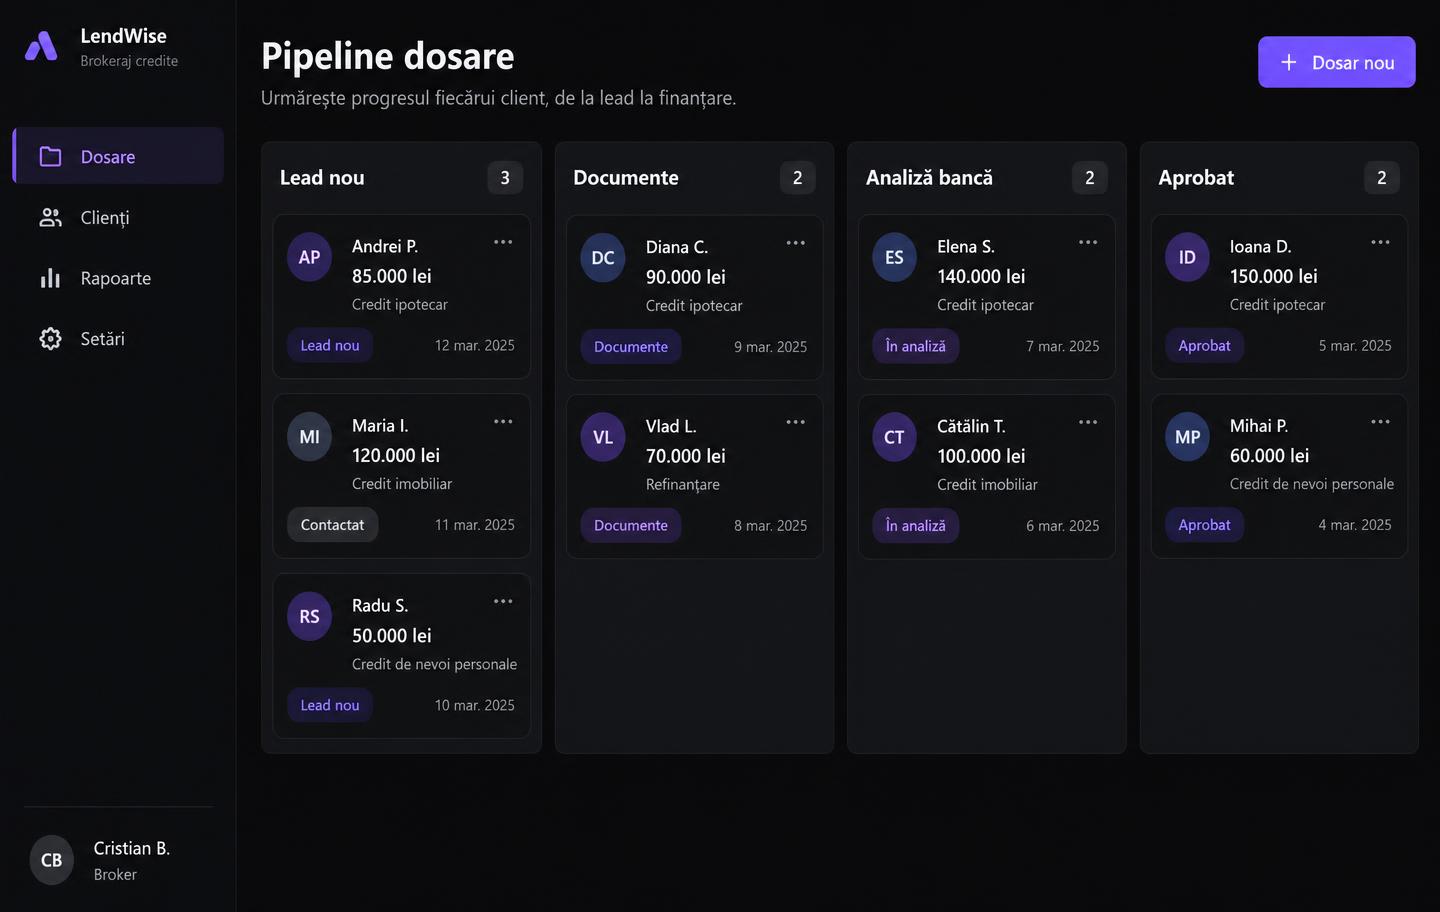Click the amount 120.000 lei
The image size is (1440, 912).
pos(396,455)
